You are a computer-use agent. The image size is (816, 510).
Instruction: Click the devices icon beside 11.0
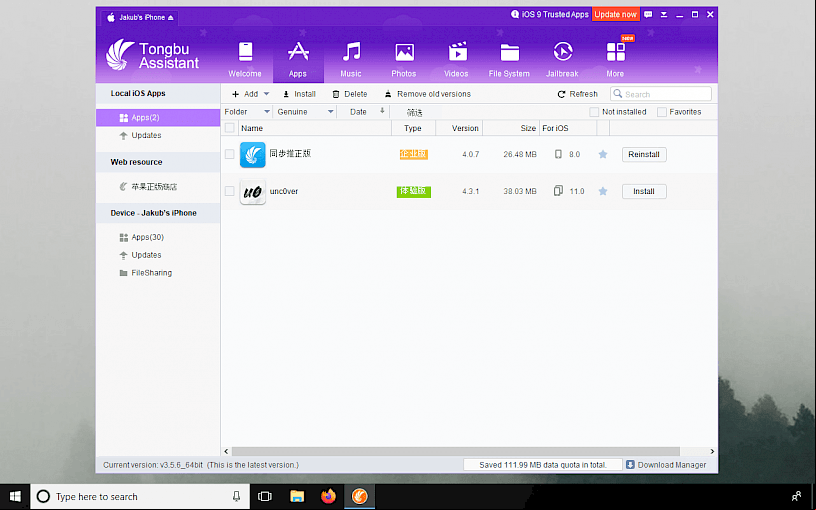pyautogui.click(x=558, y=191)
